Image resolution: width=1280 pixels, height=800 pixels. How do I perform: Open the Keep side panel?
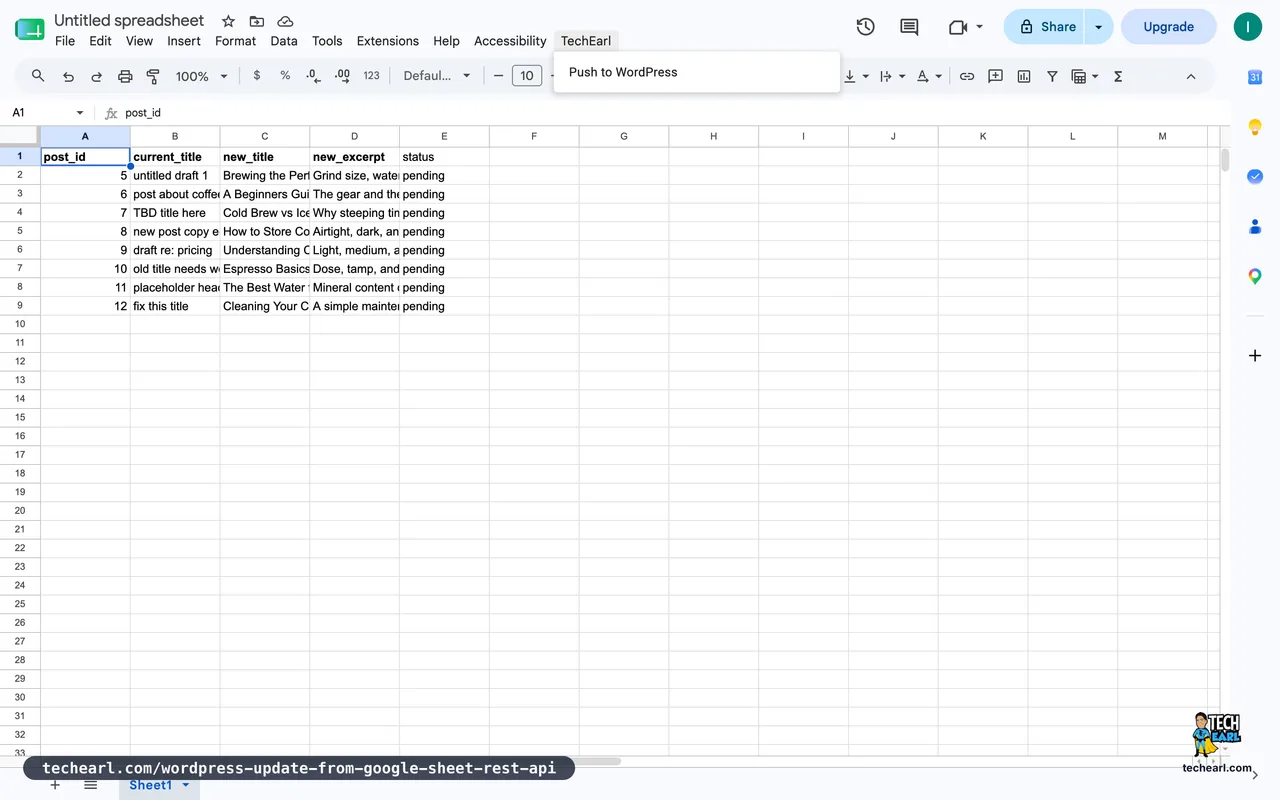(1255, 127)
